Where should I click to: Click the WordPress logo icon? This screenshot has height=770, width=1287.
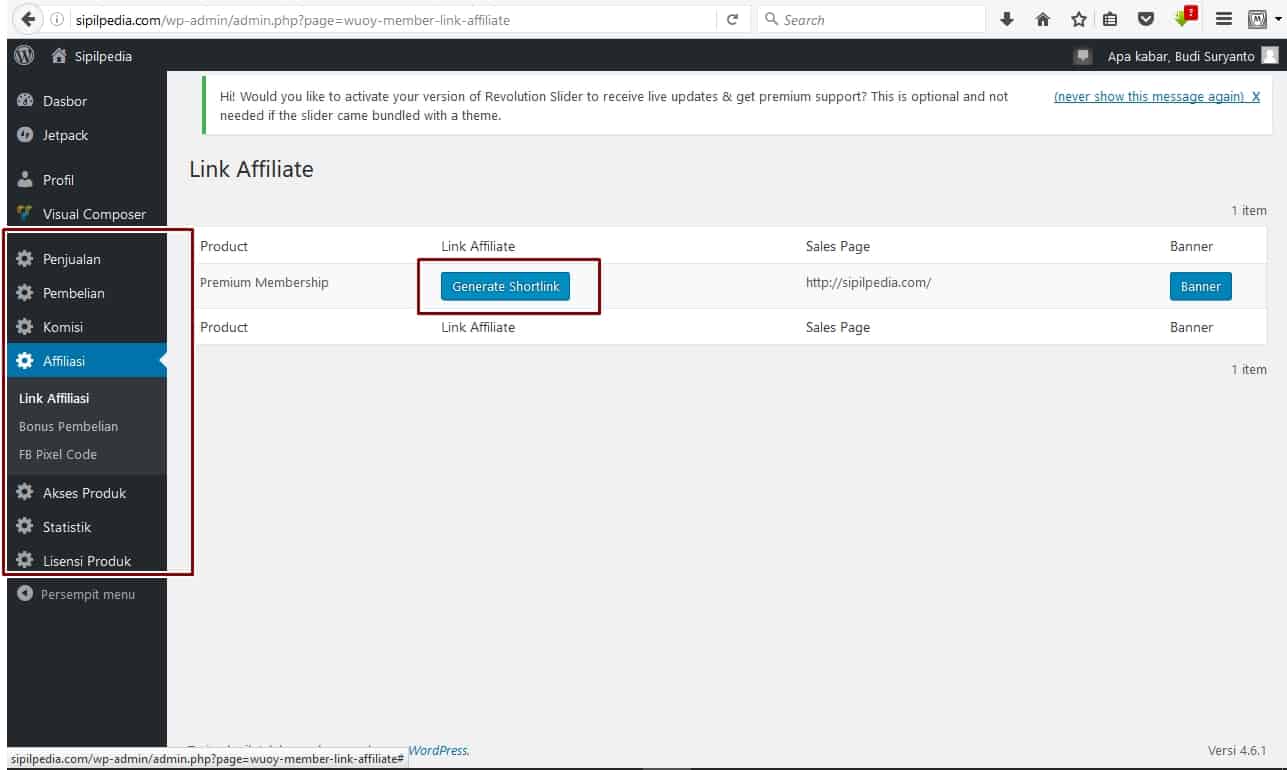[24, 56]
